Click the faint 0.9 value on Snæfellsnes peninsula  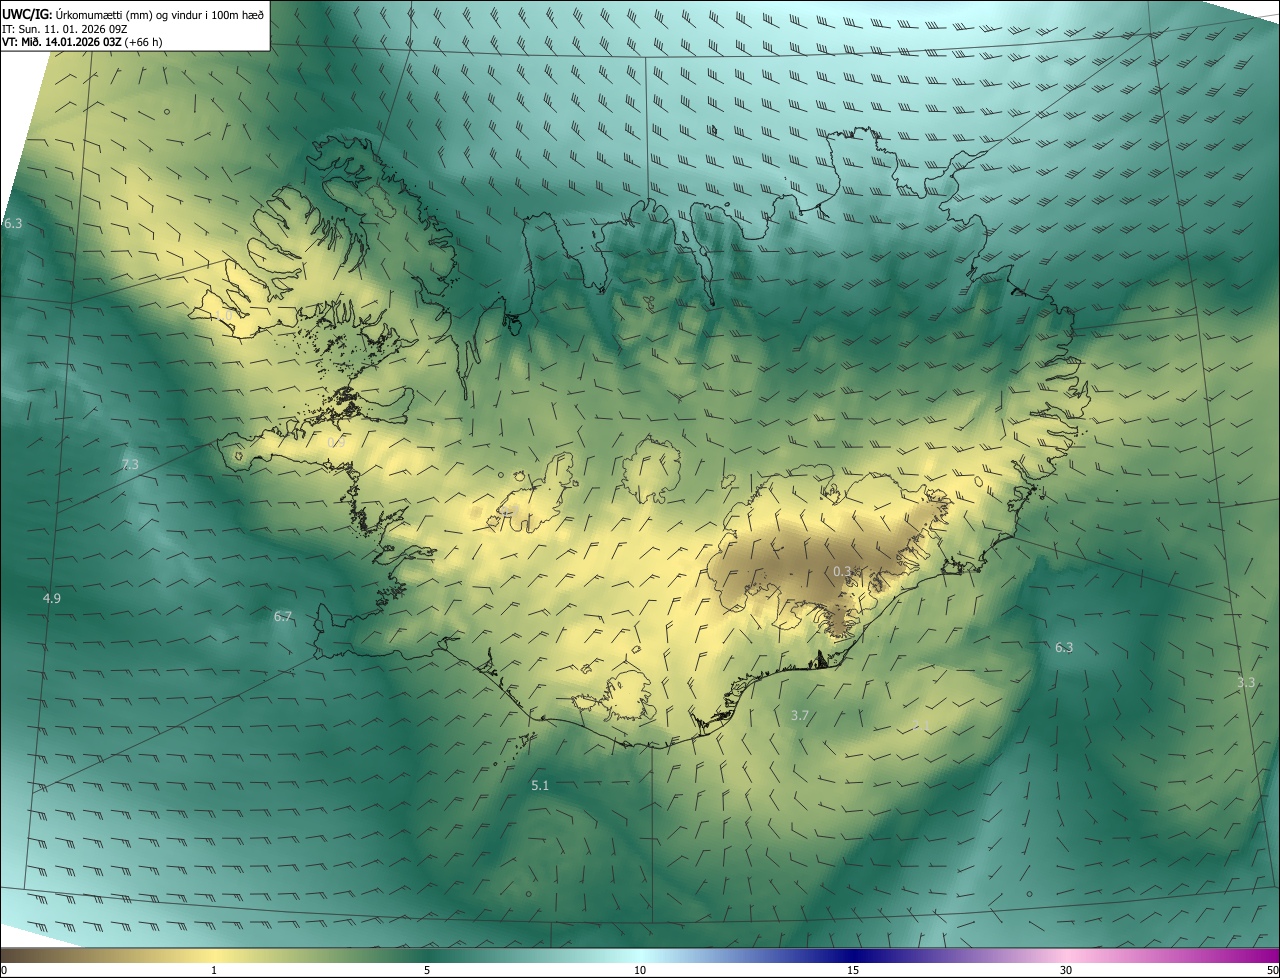tap(337, 441)
